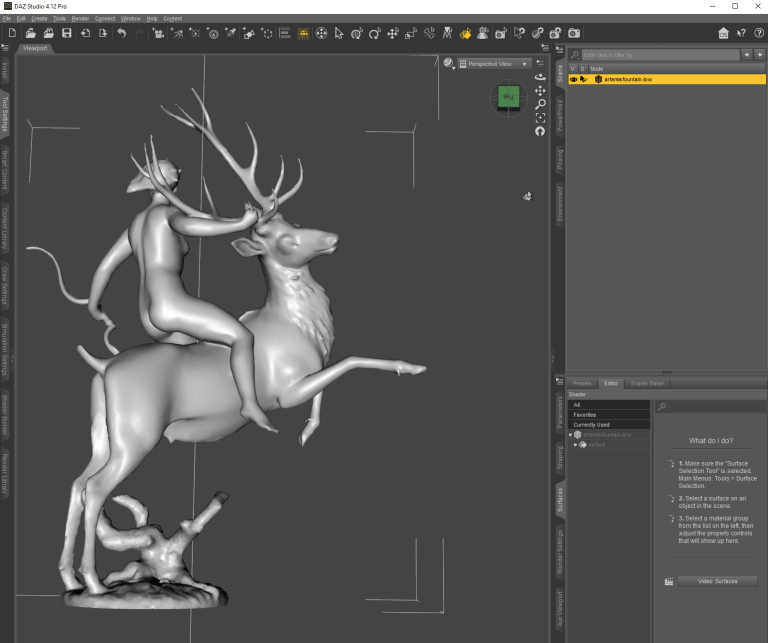This screenshot has width=768, height=643.
Task: Open a file with the open-folder icon
Action: (x=30, y=33)
